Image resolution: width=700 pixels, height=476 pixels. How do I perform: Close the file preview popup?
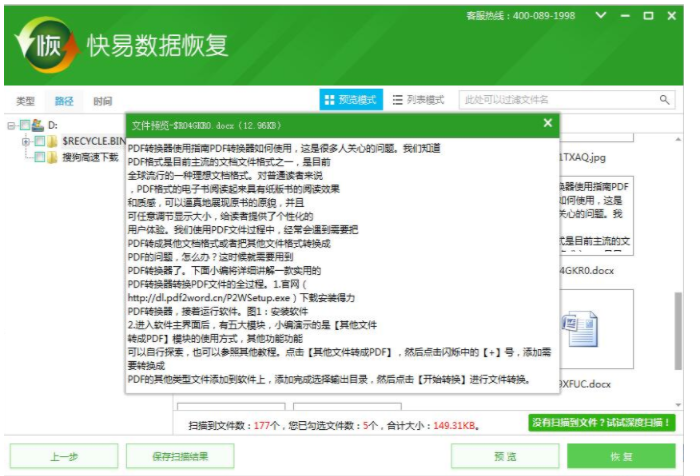[x=547, y=123]
